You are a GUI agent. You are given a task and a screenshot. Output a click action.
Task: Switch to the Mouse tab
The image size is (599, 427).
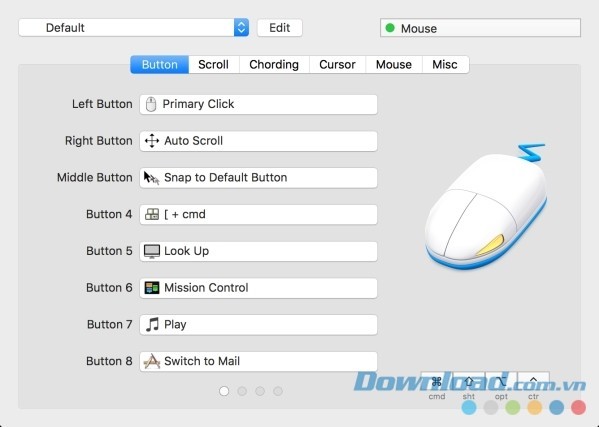point(394,64)
